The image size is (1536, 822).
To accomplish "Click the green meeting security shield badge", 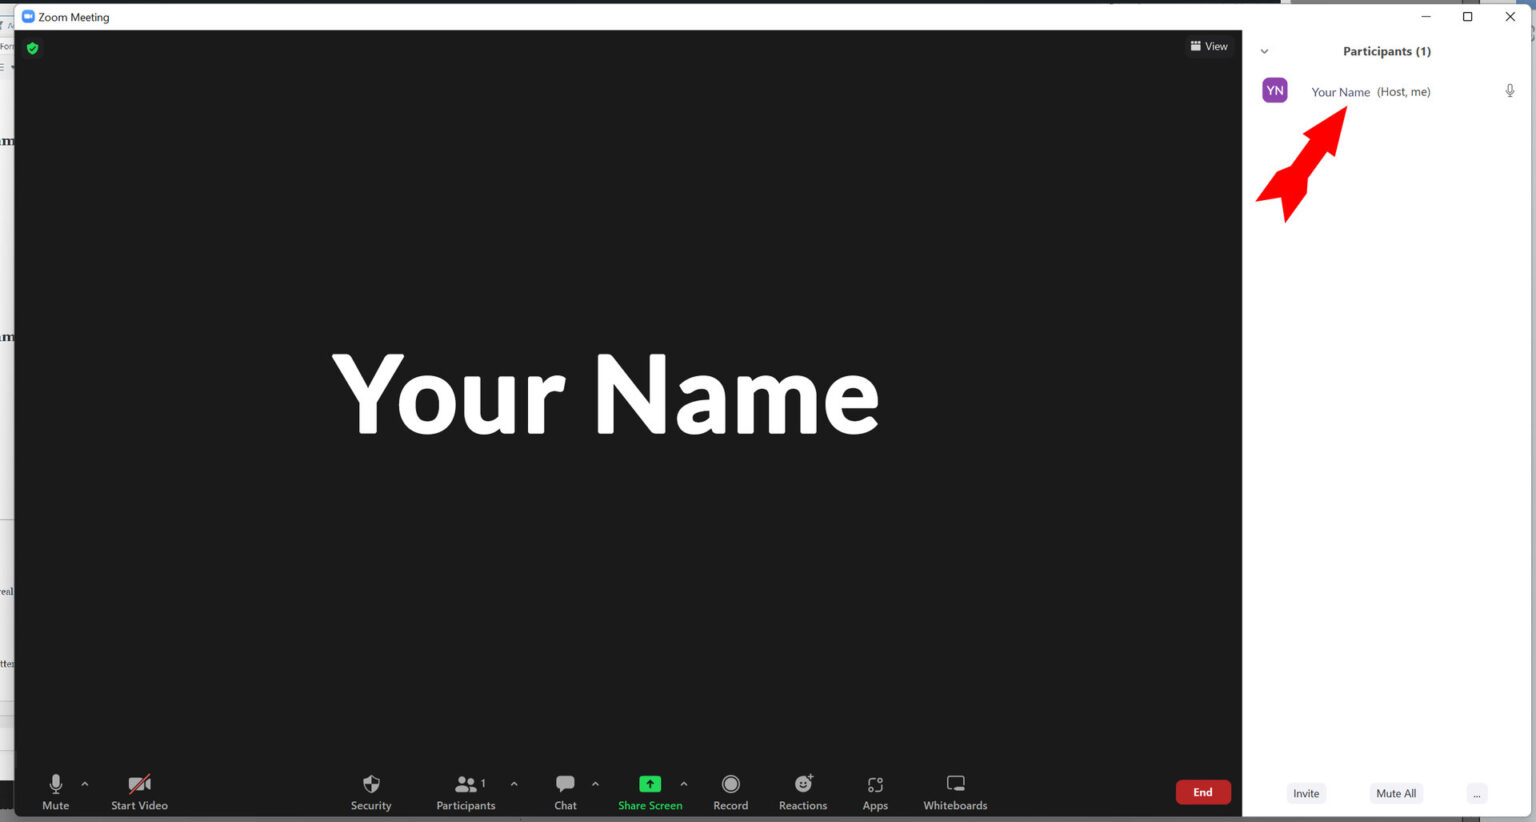I will (x=32, y=47).
